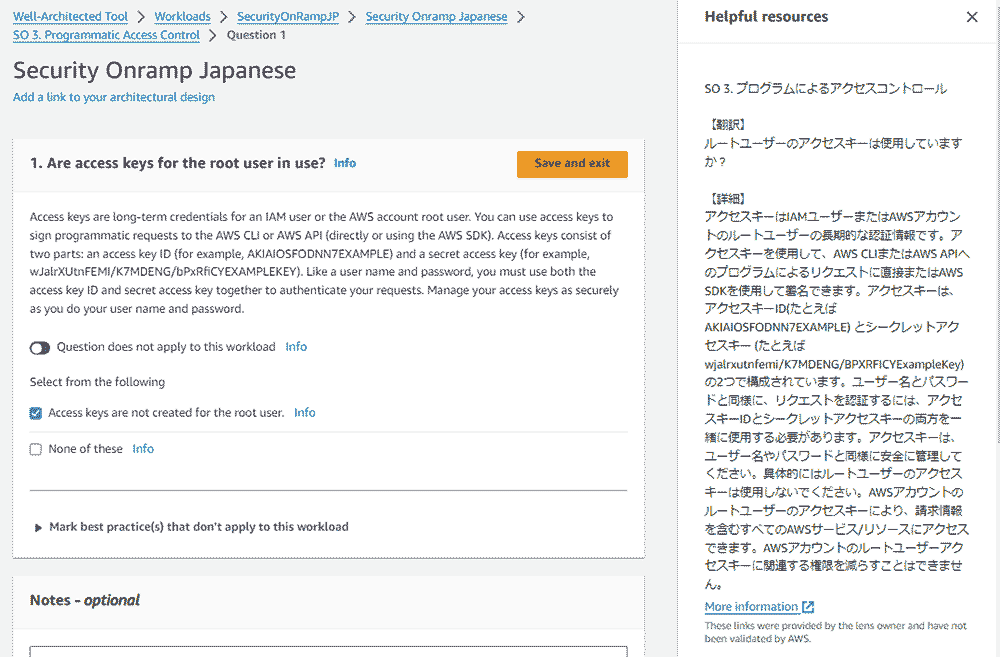Click the 'Helpful resources' panel title
Viewport: 1000px width, 657px height.
pos(766,17)
